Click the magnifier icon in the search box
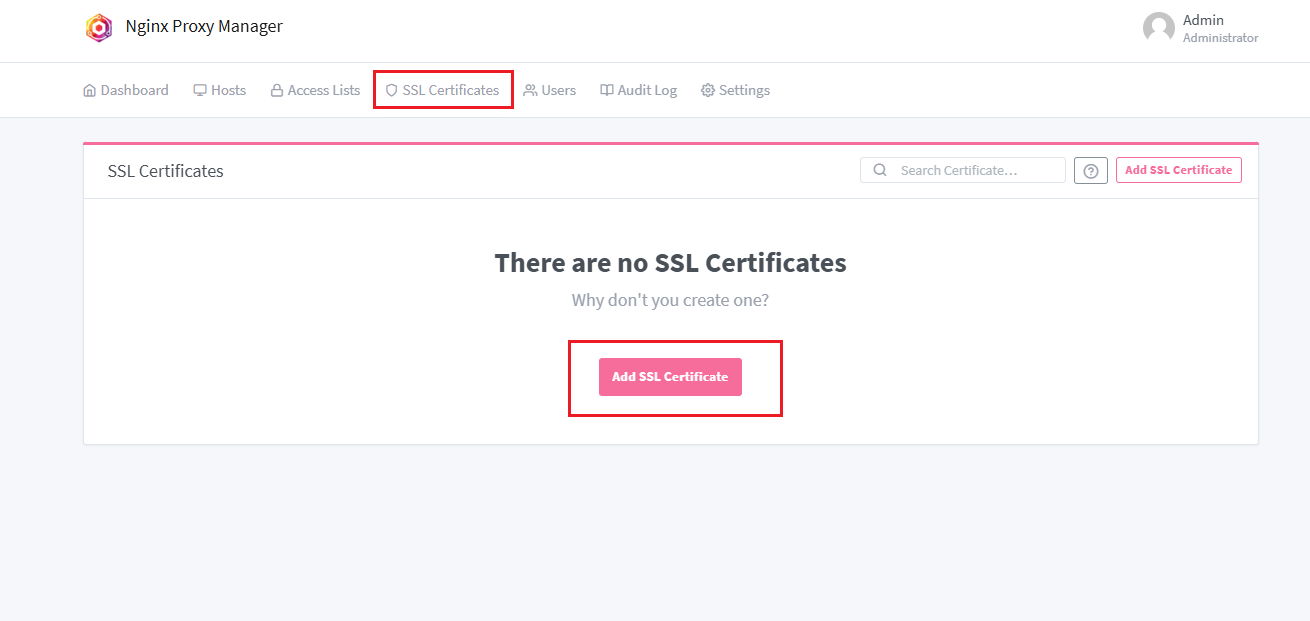The height and width of the screenshot is (621, 1310). coord(880,170)
